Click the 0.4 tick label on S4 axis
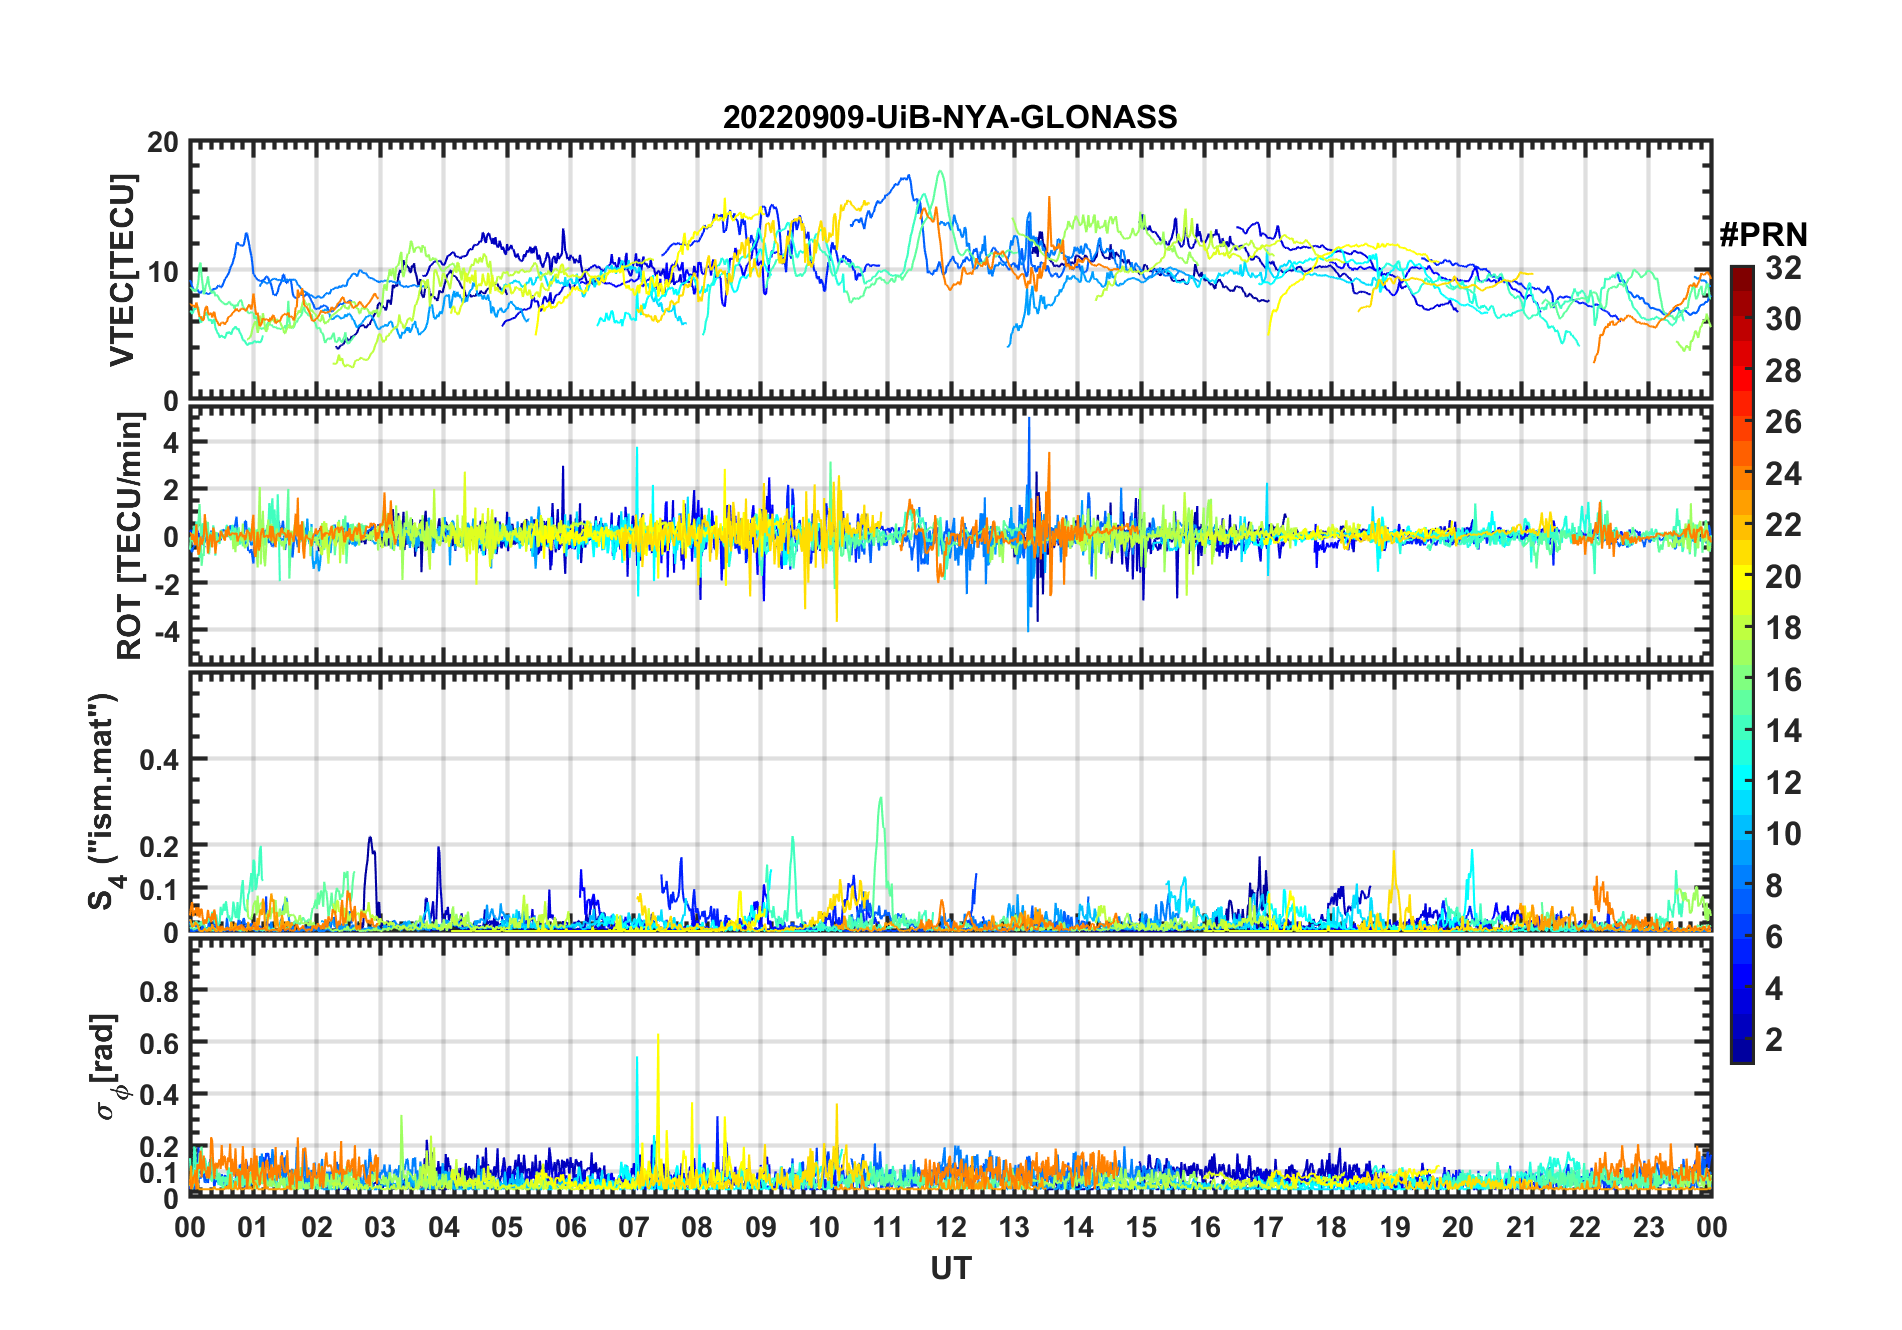Screen dimensions: 1902x1330 click(159, 760)
